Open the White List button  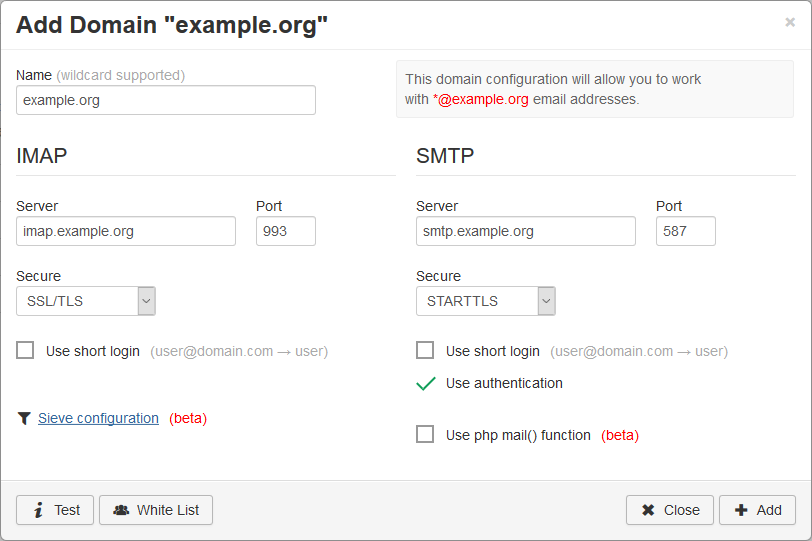[156, 510]
